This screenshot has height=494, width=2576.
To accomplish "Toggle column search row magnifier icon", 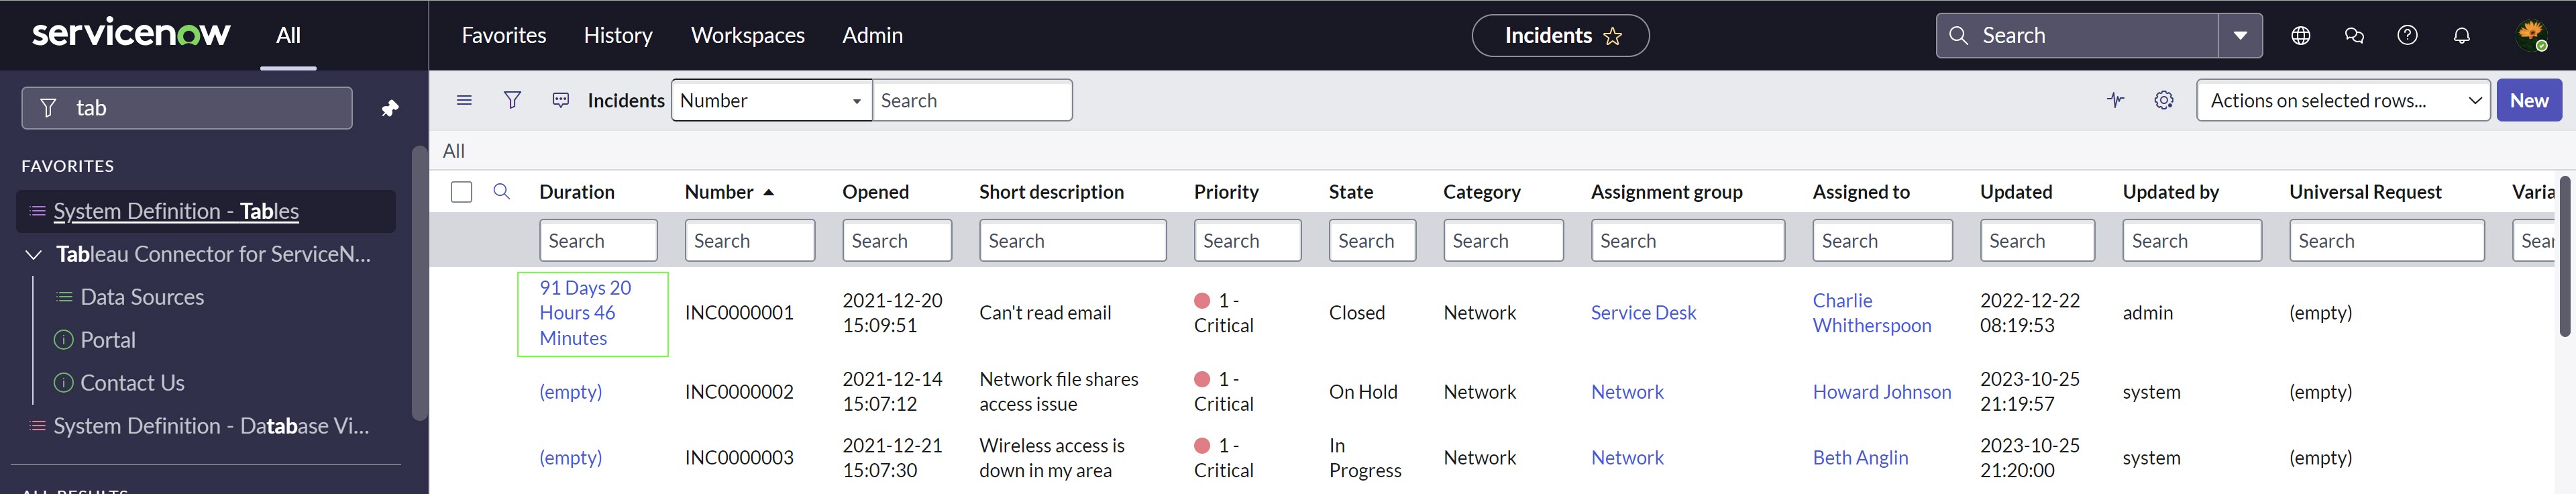I will pyautogui.click(x=502, y=192).
